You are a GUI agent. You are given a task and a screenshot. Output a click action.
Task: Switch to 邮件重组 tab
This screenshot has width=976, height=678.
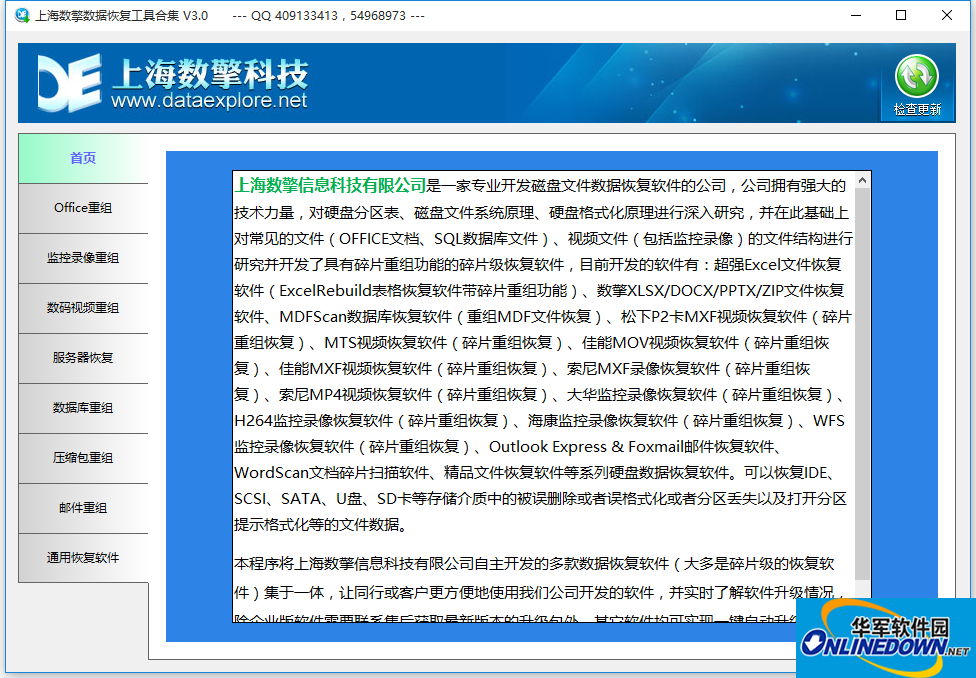coord(83,507)
